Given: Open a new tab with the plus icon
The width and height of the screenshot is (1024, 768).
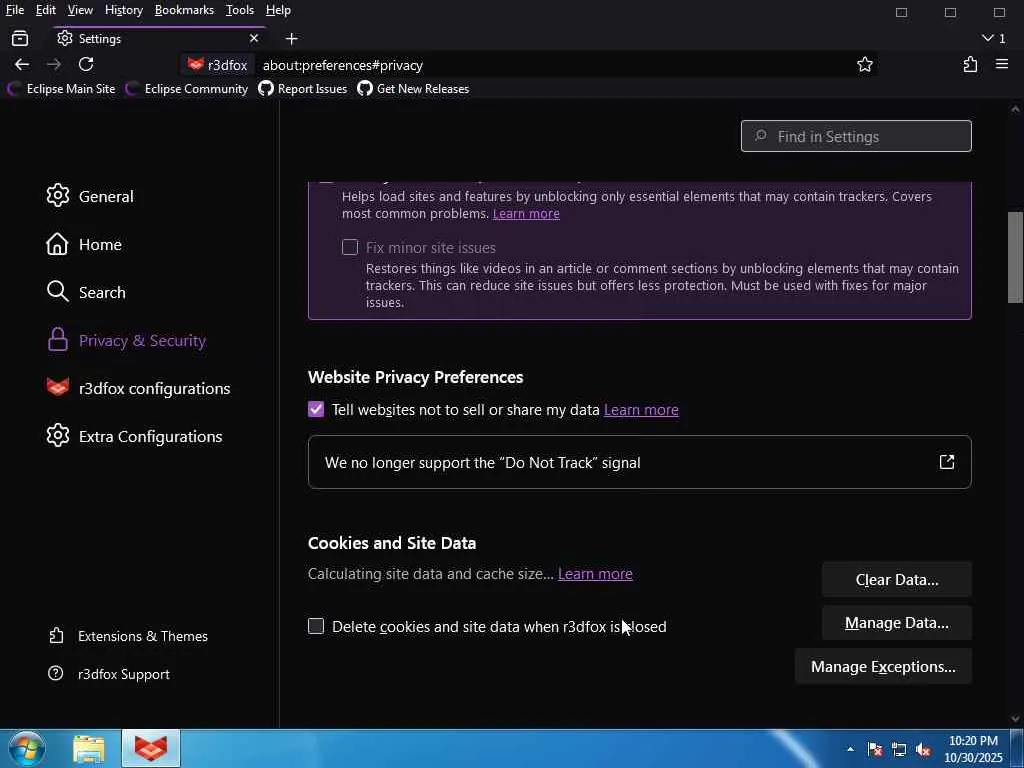Looking at the screenshot, I should (292, 39).
